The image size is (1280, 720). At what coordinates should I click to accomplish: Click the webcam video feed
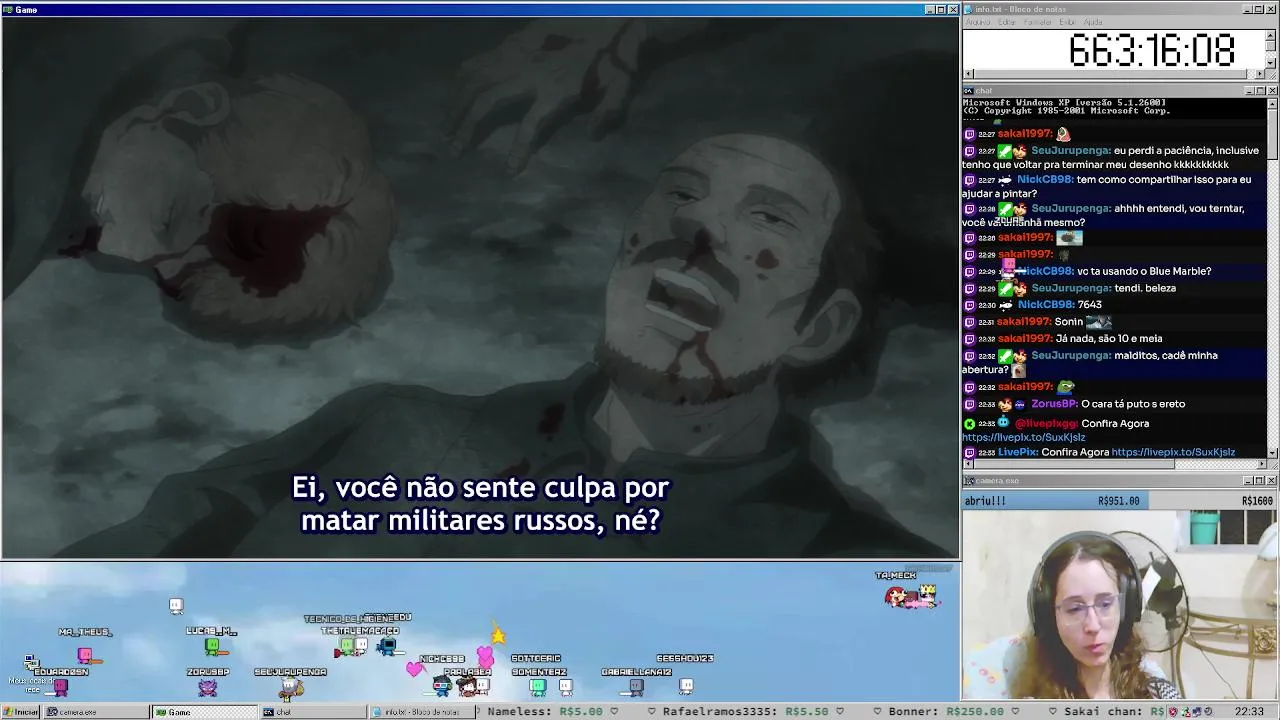pyautogui.click(x=1119, y=604)
